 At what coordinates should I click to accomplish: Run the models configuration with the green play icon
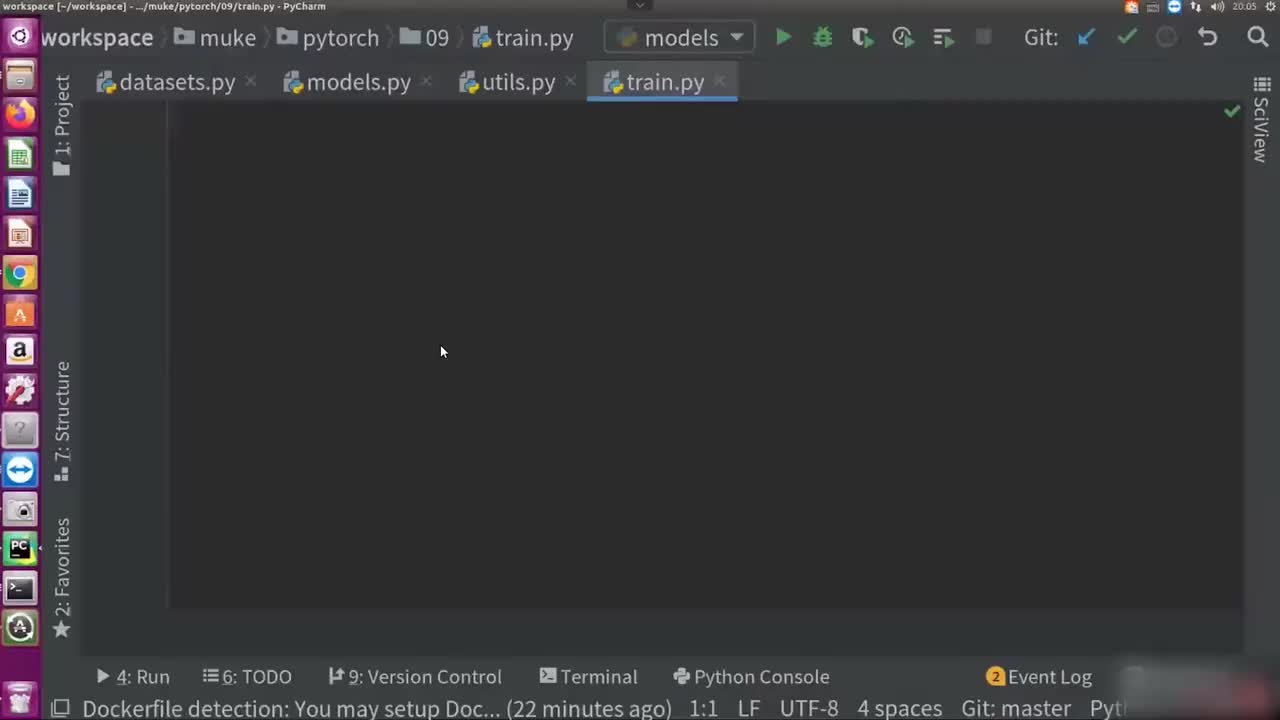tap(783, 38)
